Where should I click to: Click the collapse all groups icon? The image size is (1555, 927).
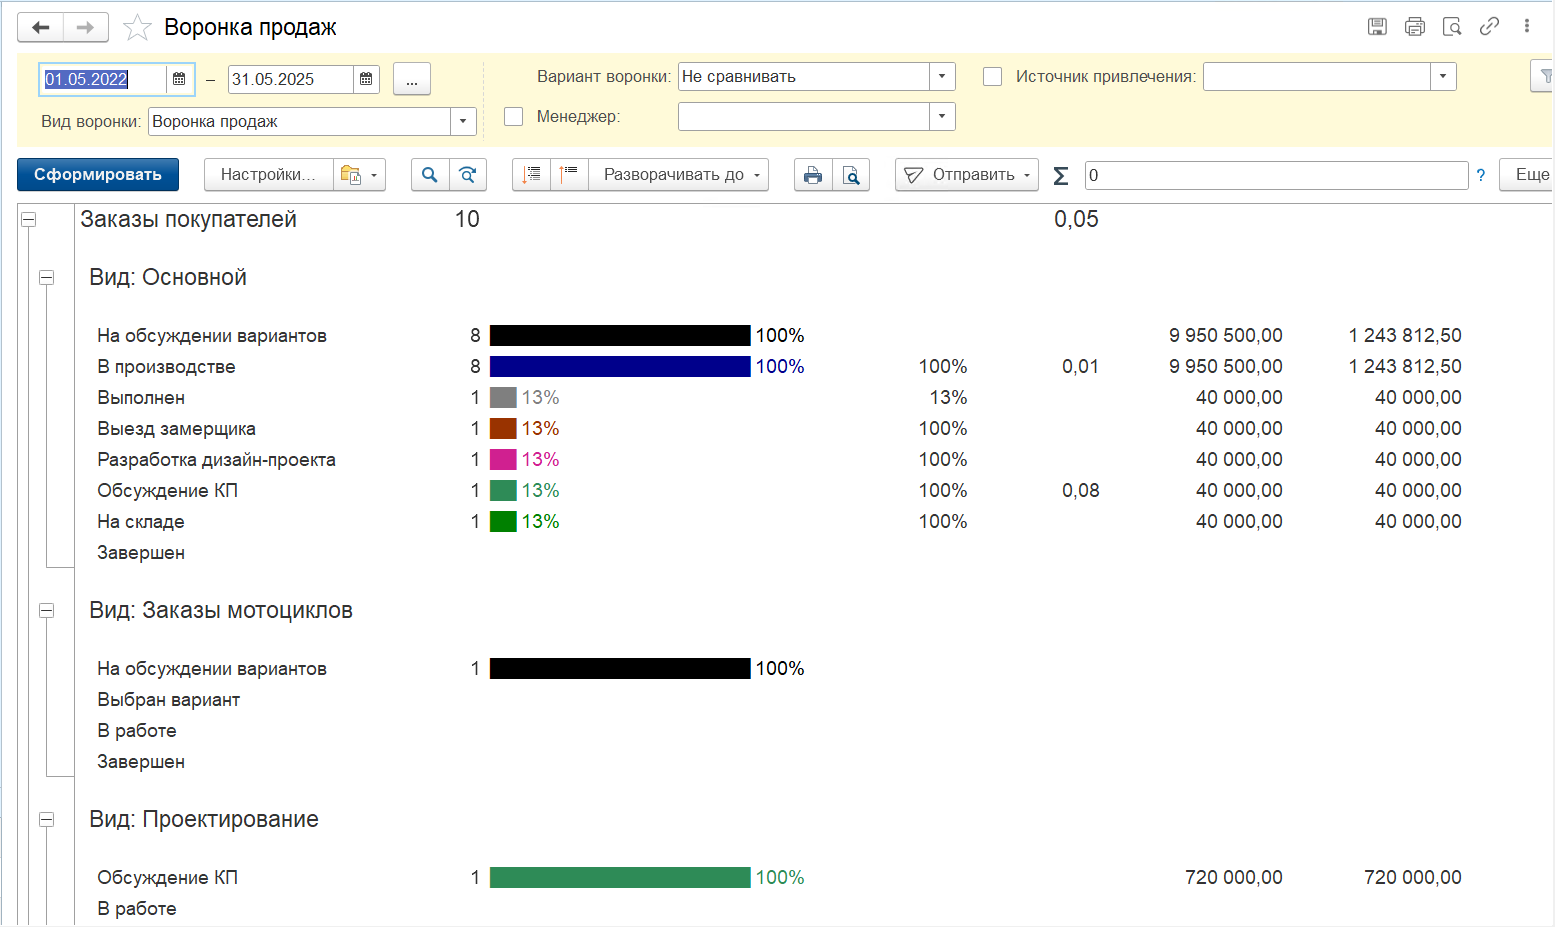click(x=569, y=175)
